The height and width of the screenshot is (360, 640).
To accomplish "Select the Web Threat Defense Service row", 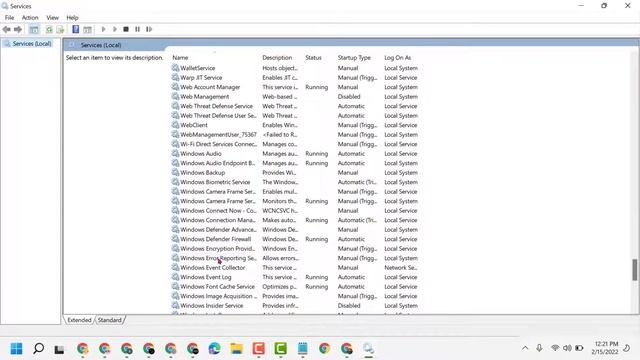I will [x=295, y=106].
